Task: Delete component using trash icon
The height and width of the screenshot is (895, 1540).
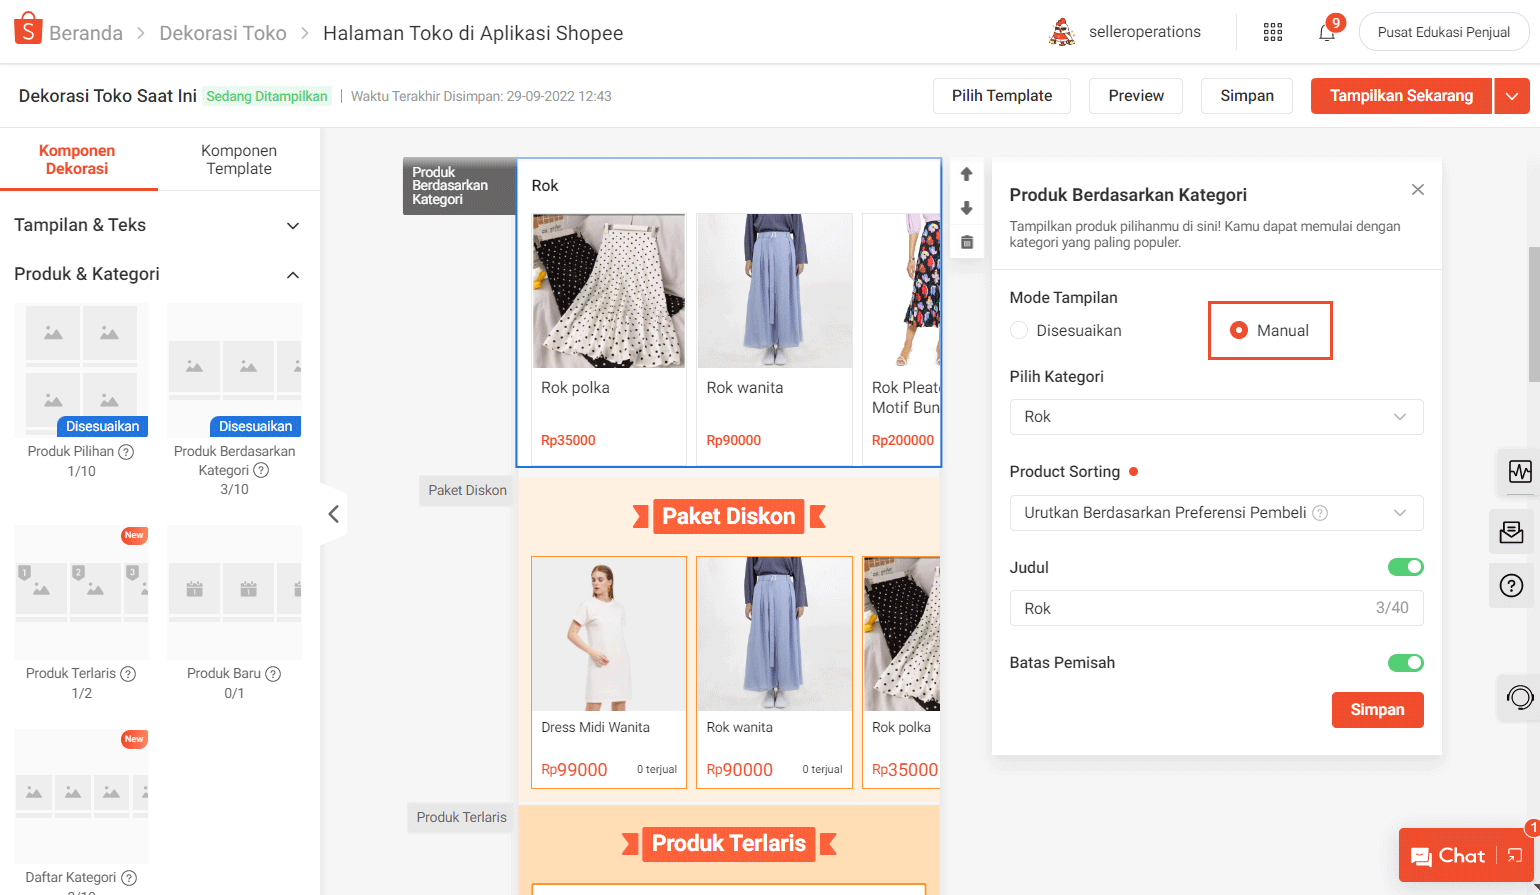Action: click(966, 242)
